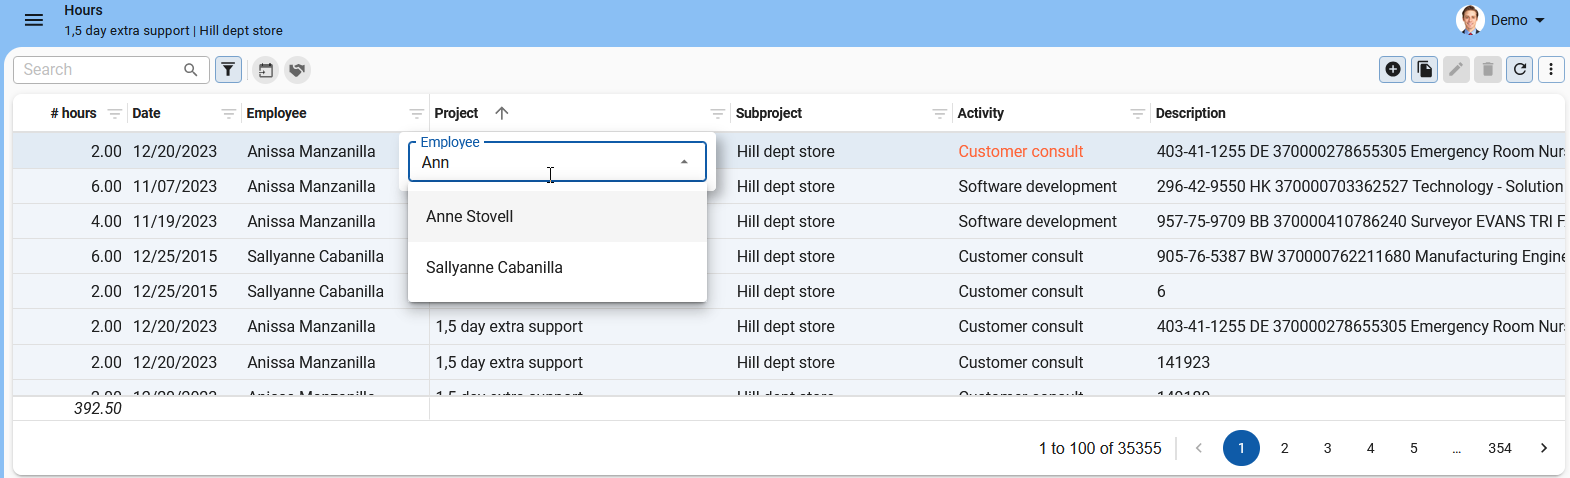Click the next page arrow
The image size is (1570, 478).
(1543, 448)
